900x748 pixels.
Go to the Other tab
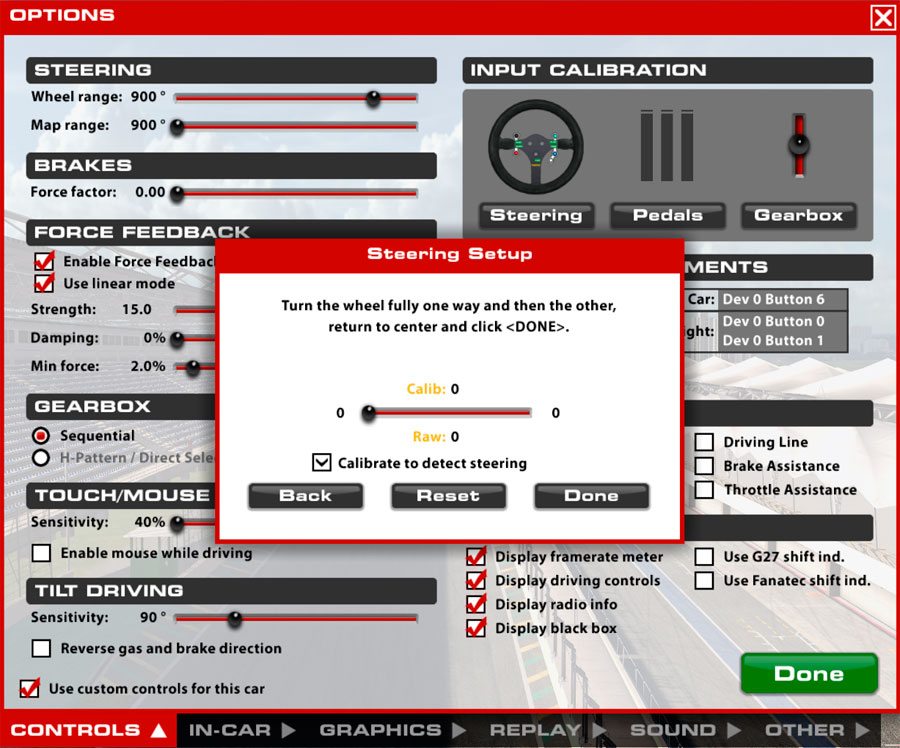pos(815,730)
